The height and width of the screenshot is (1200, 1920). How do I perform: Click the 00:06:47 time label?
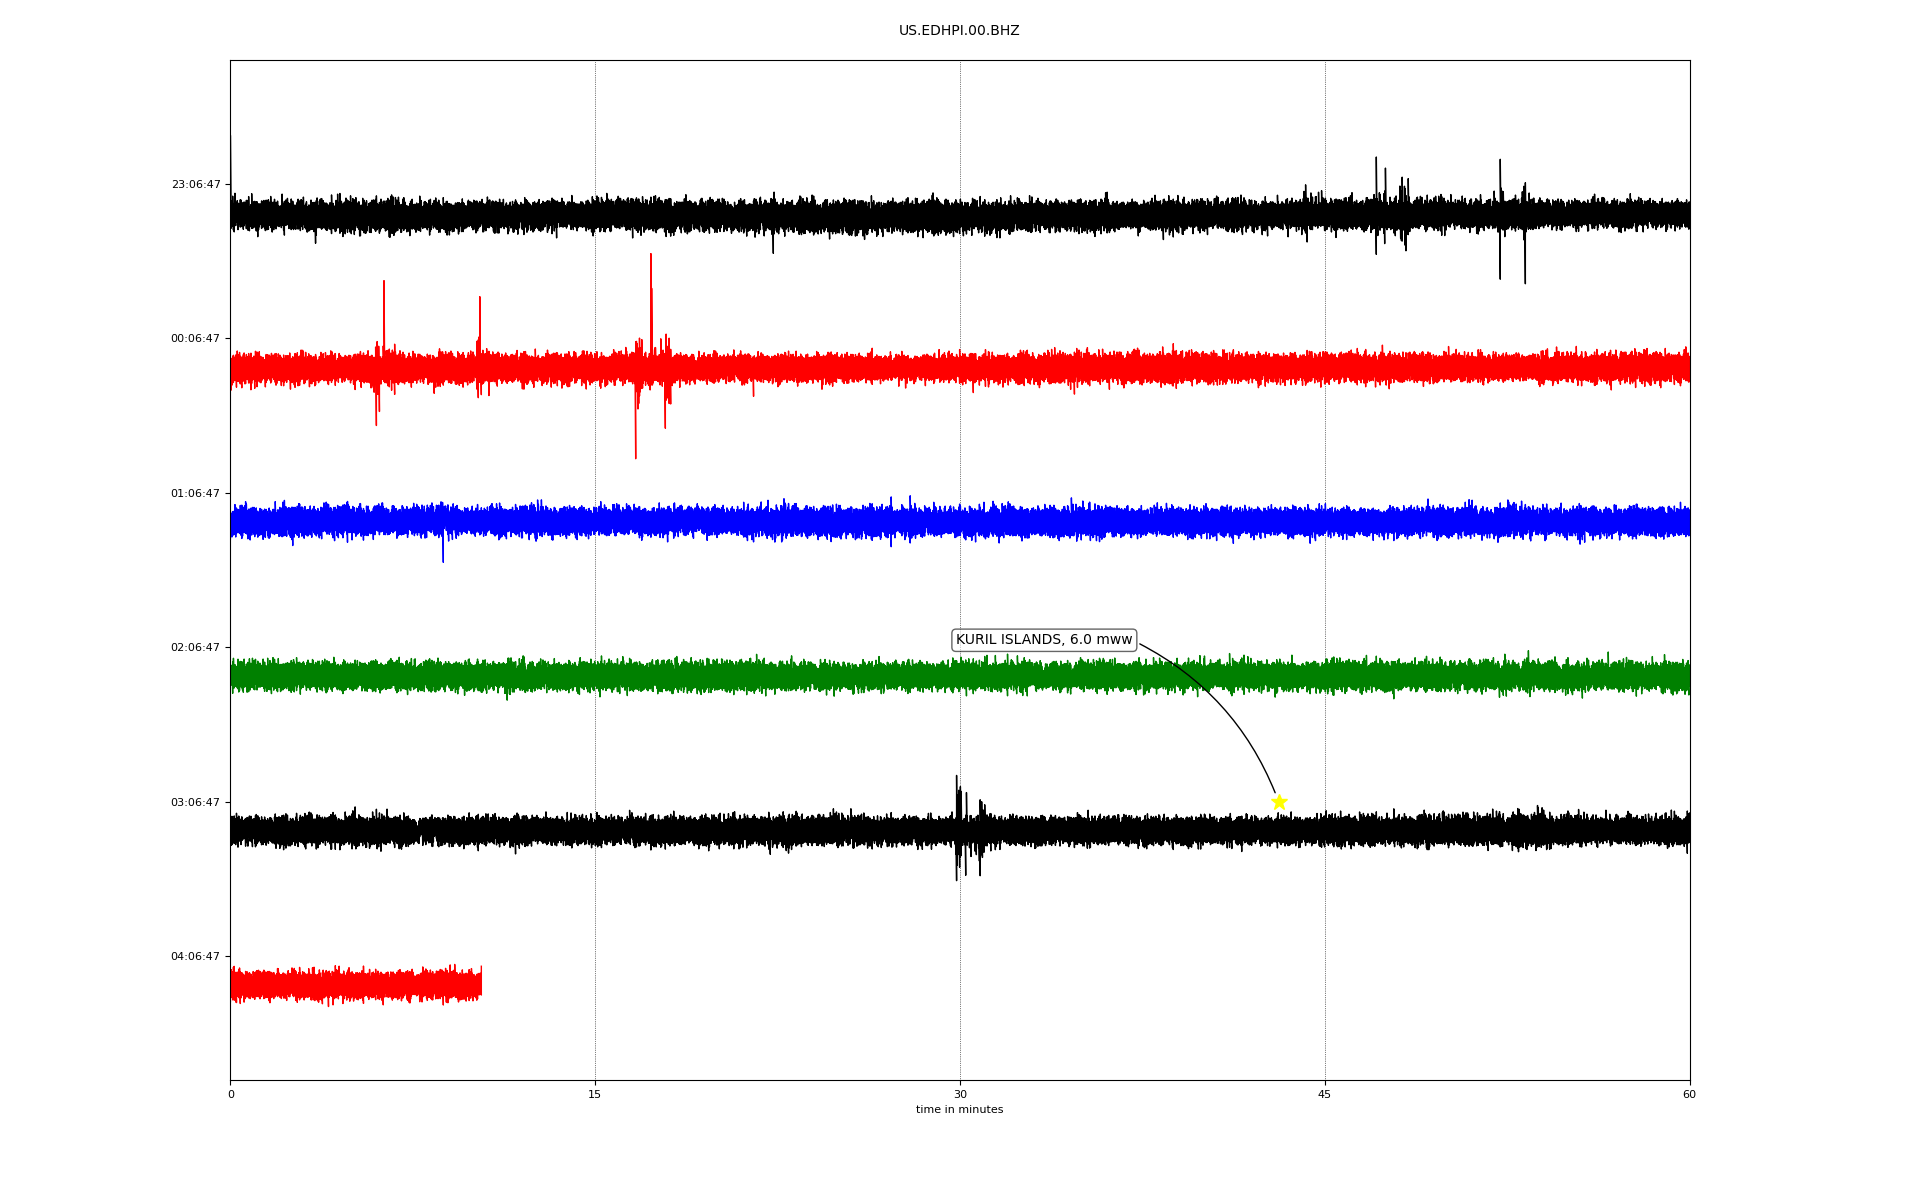pos(196,339)
